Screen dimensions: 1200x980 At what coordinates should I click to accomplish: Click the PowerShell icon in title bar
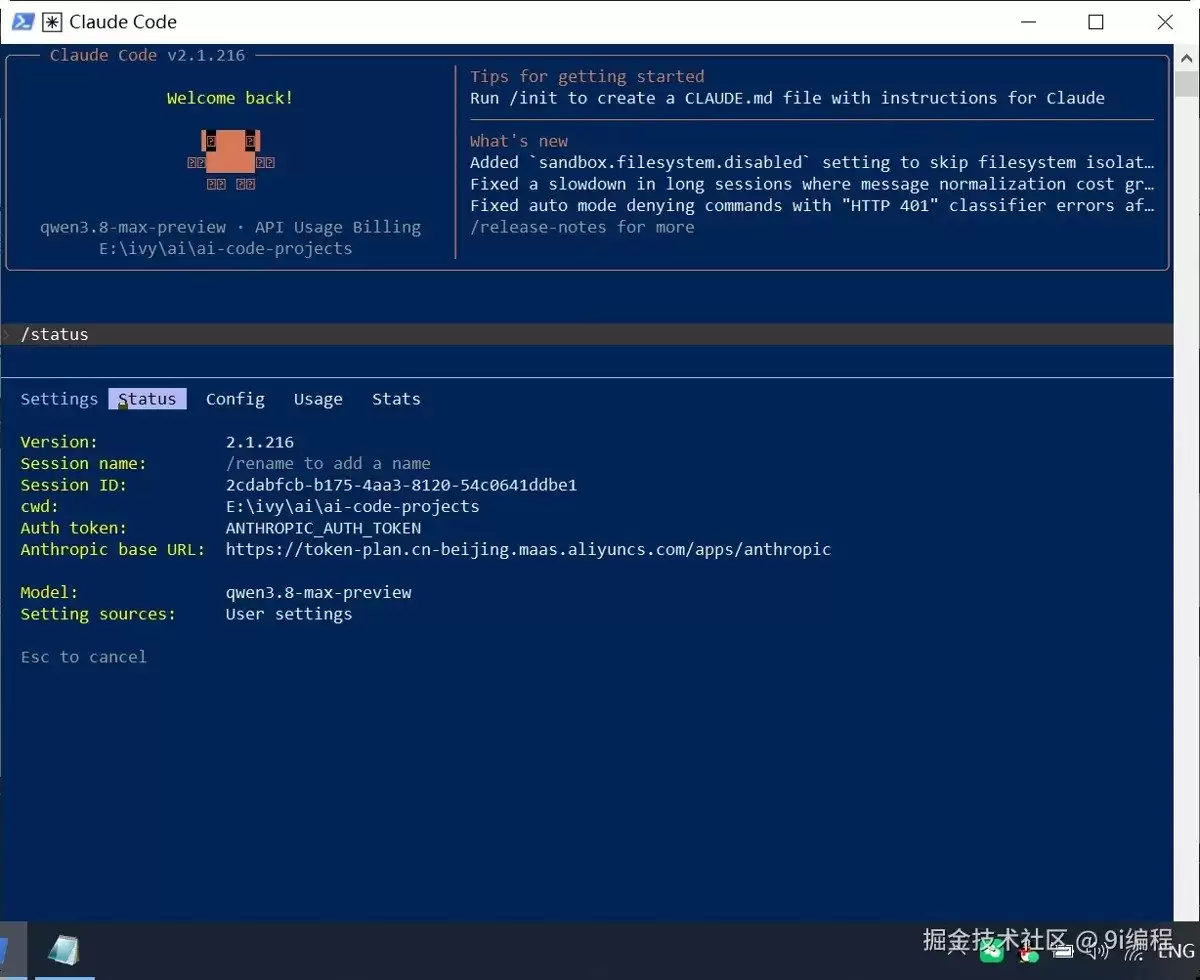[23, 21]
